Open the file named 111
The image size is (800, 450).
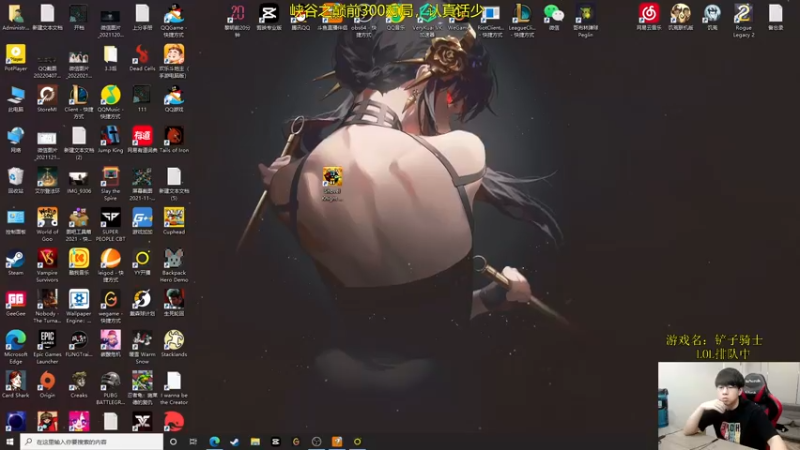point(142,95)
